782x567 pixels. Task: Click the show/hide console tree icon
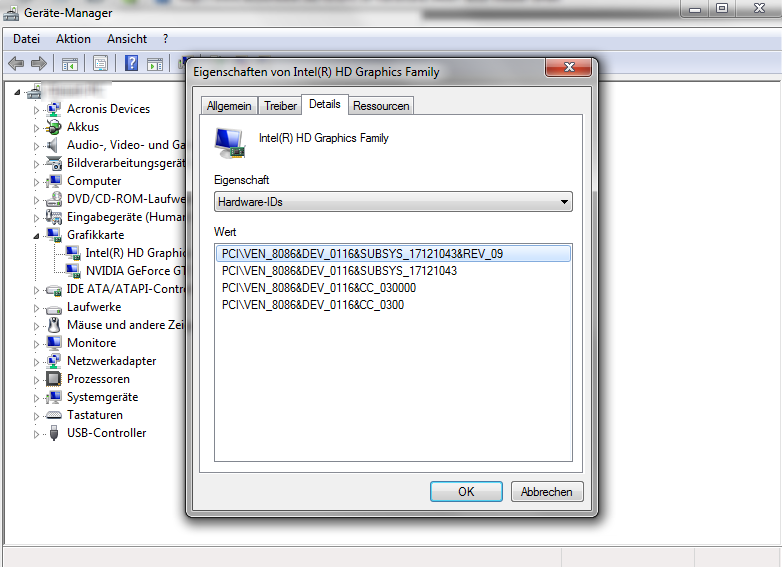pyautogui.click(x=70, y=64)
